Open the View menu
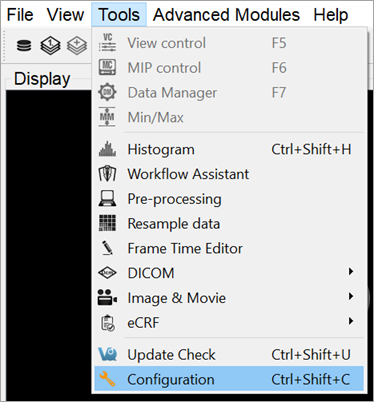The width and height of the screenshot is (374, 402). click(x=65, y=15)
